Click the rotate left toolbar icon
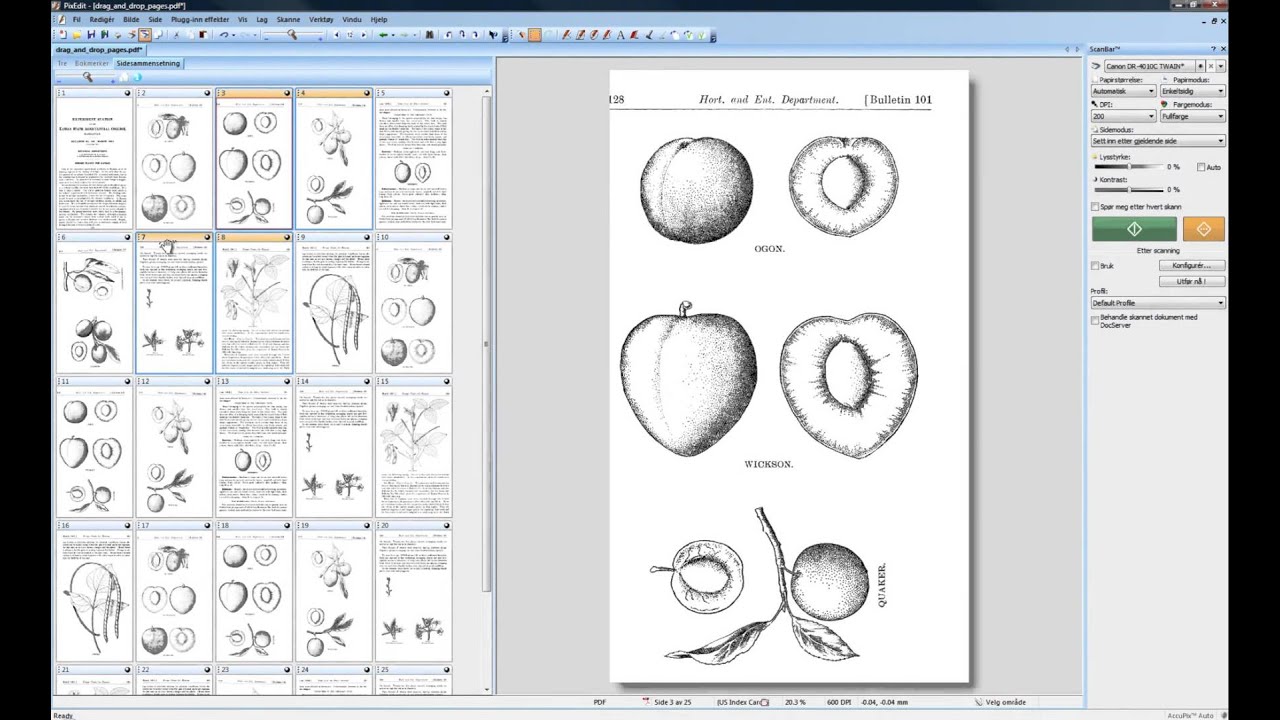This screenshot has height=720, width=1280. coord(448,35)
